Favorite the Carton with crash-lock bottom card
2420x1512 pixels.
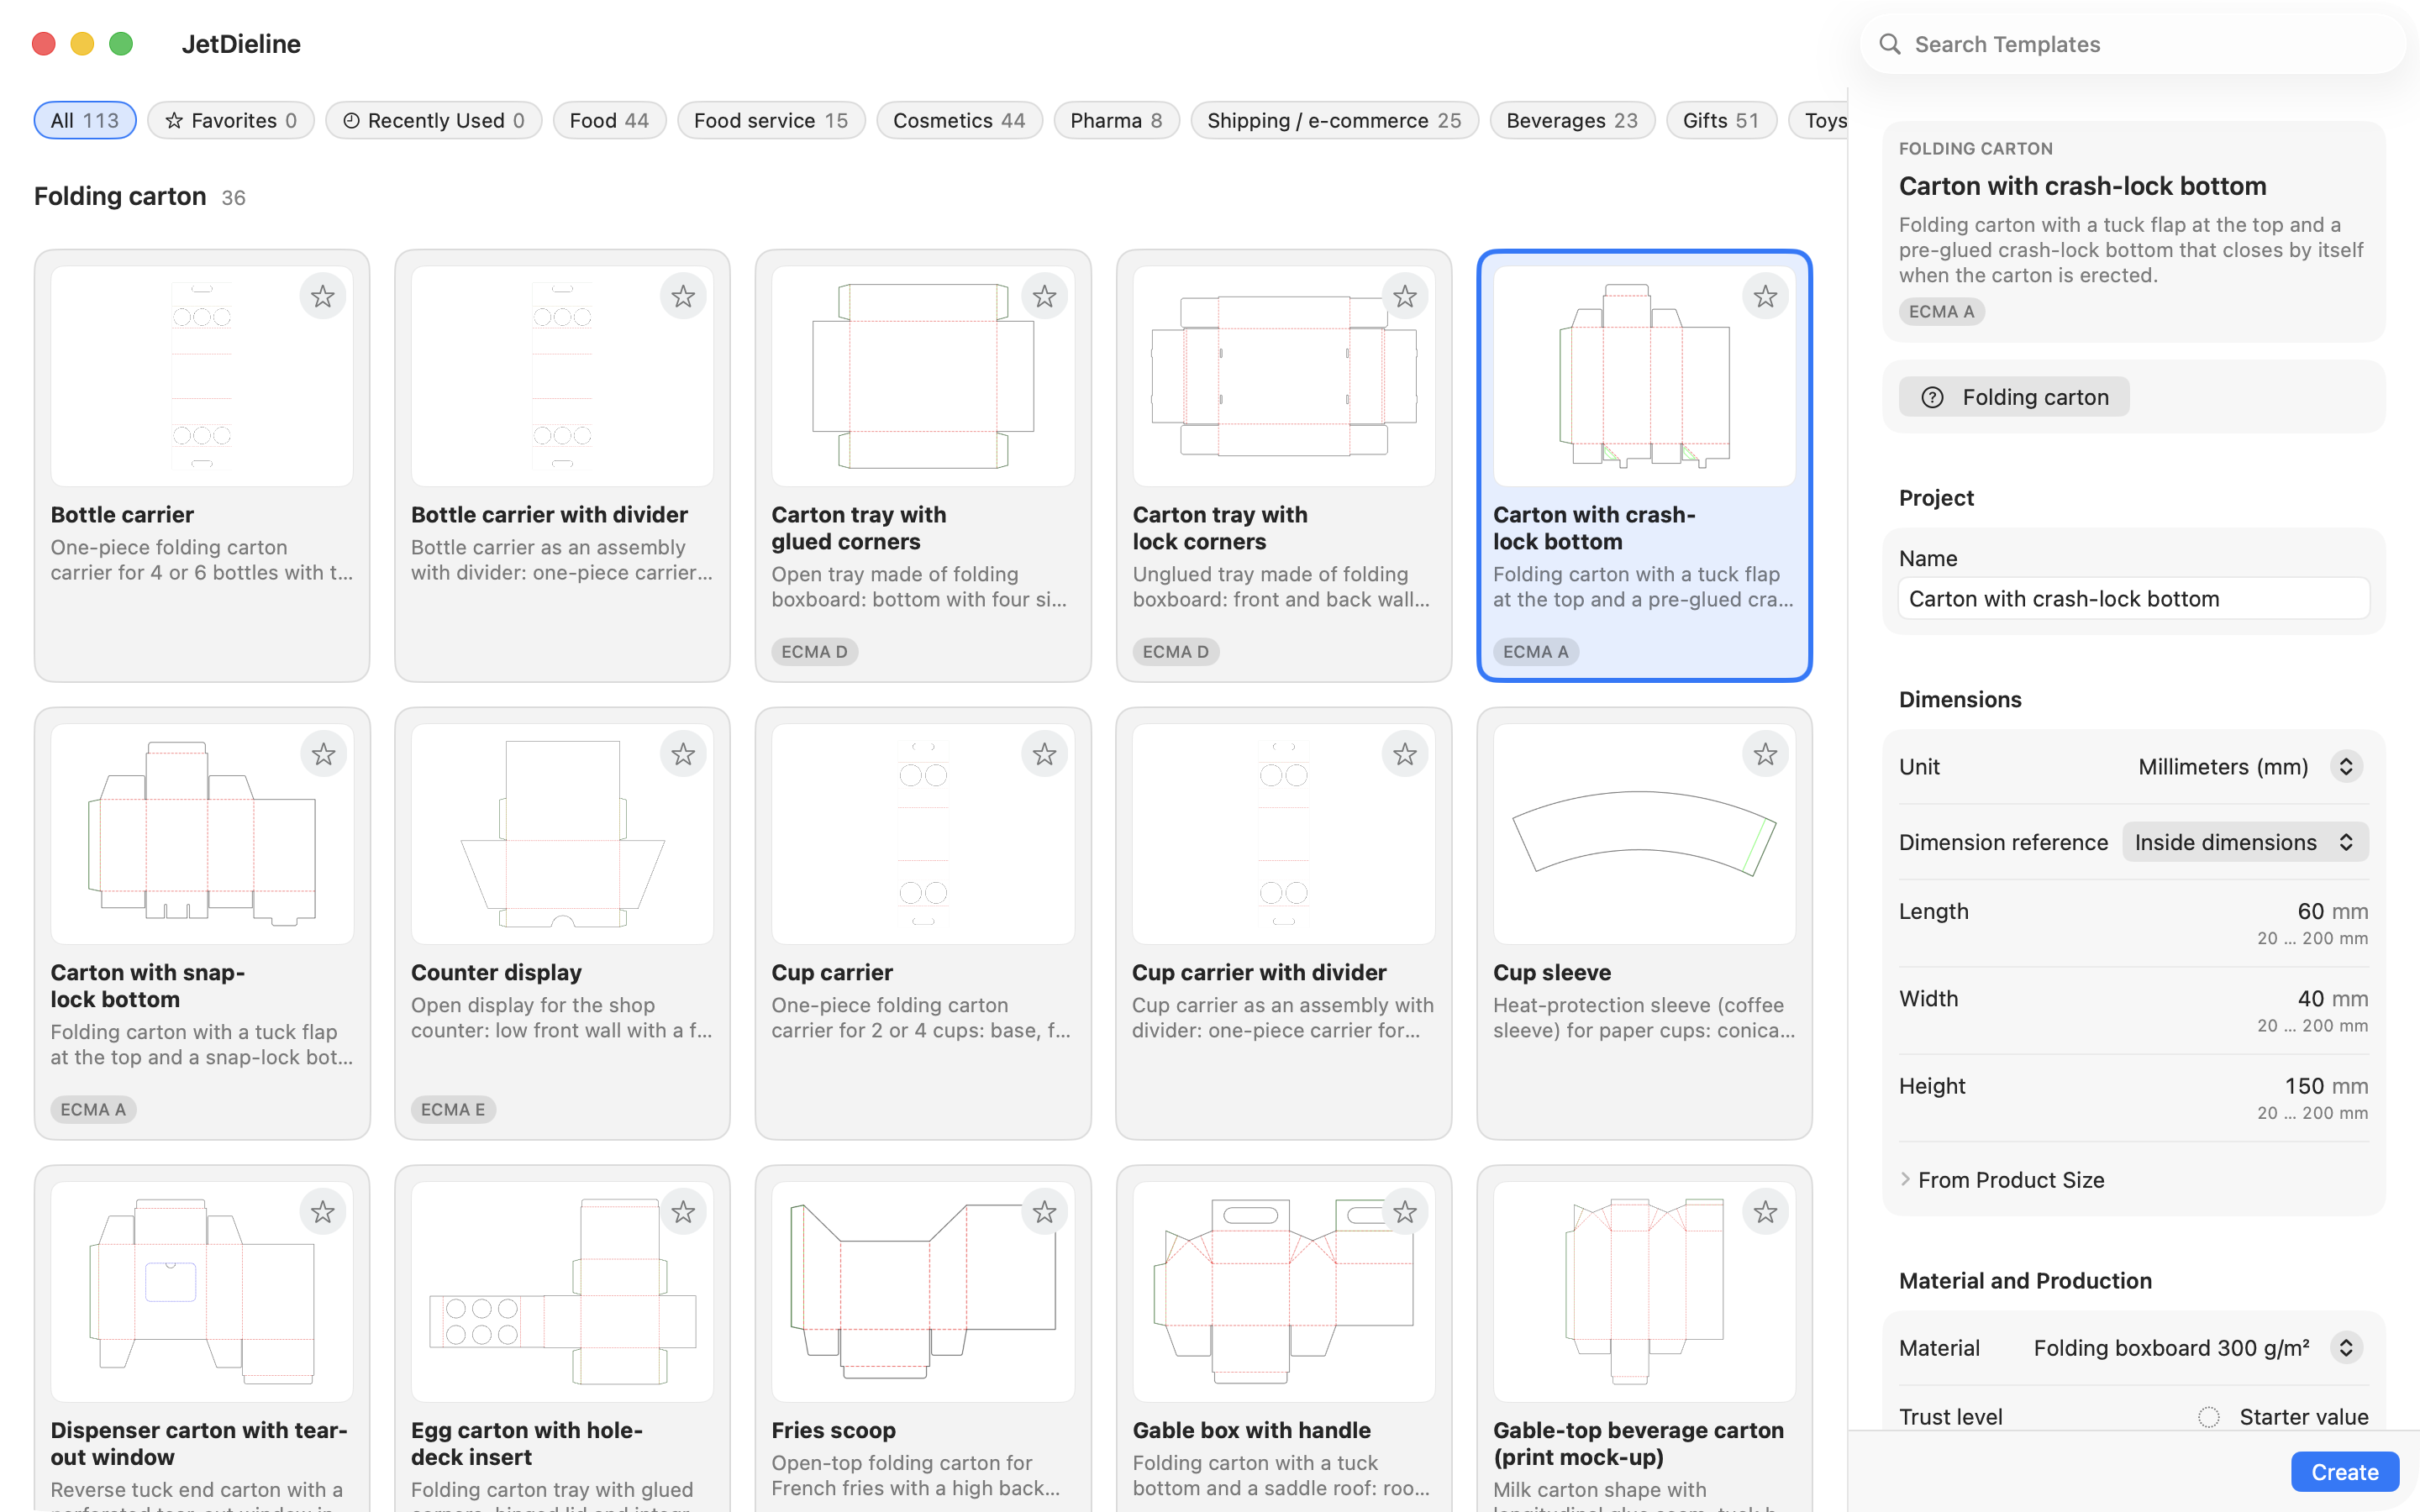(1765, 296)
